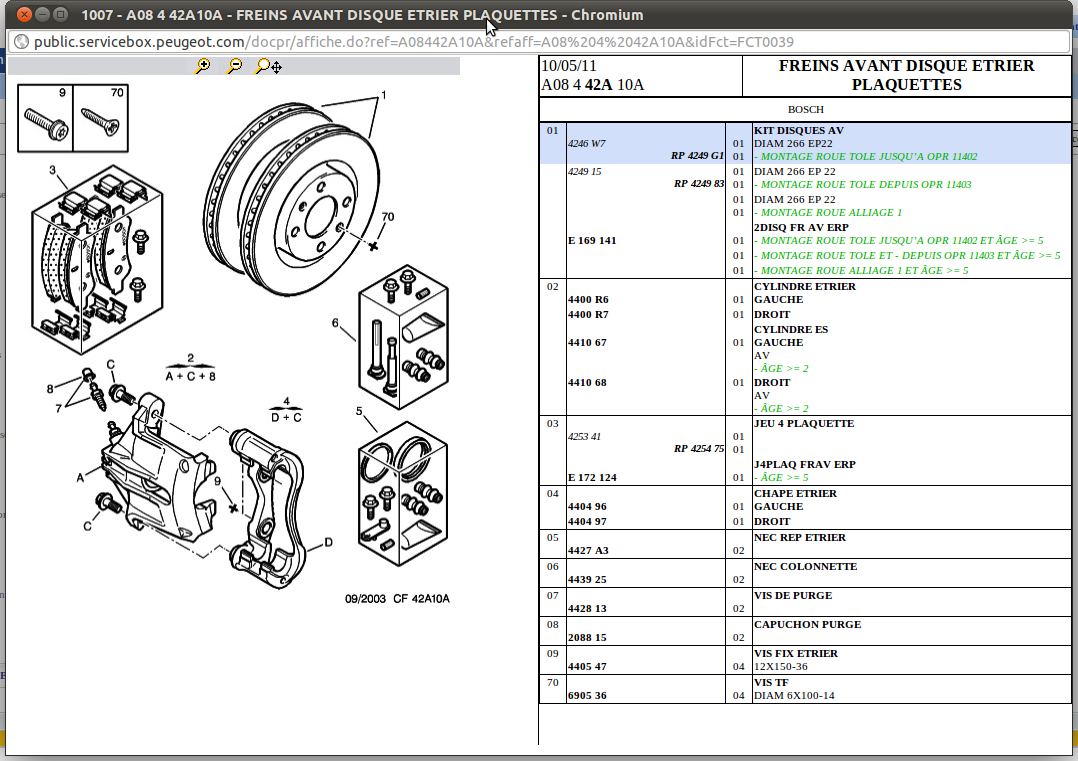Select part number E 172 124
Image resolution: width=1078 pixels, height=761 pixels.
(592, 477)
